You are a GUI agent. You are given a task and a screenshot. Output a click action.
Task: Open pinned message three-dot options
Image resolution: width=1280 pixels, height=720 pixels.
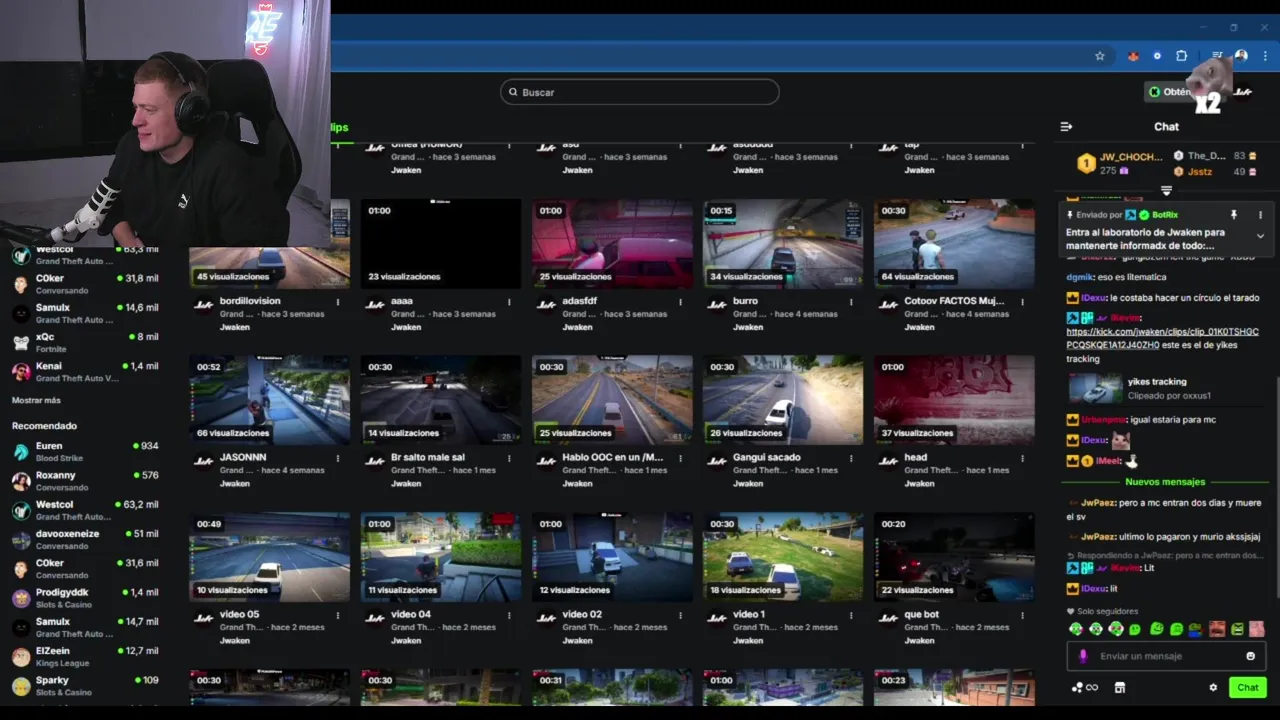click(x=1260, y=215)
